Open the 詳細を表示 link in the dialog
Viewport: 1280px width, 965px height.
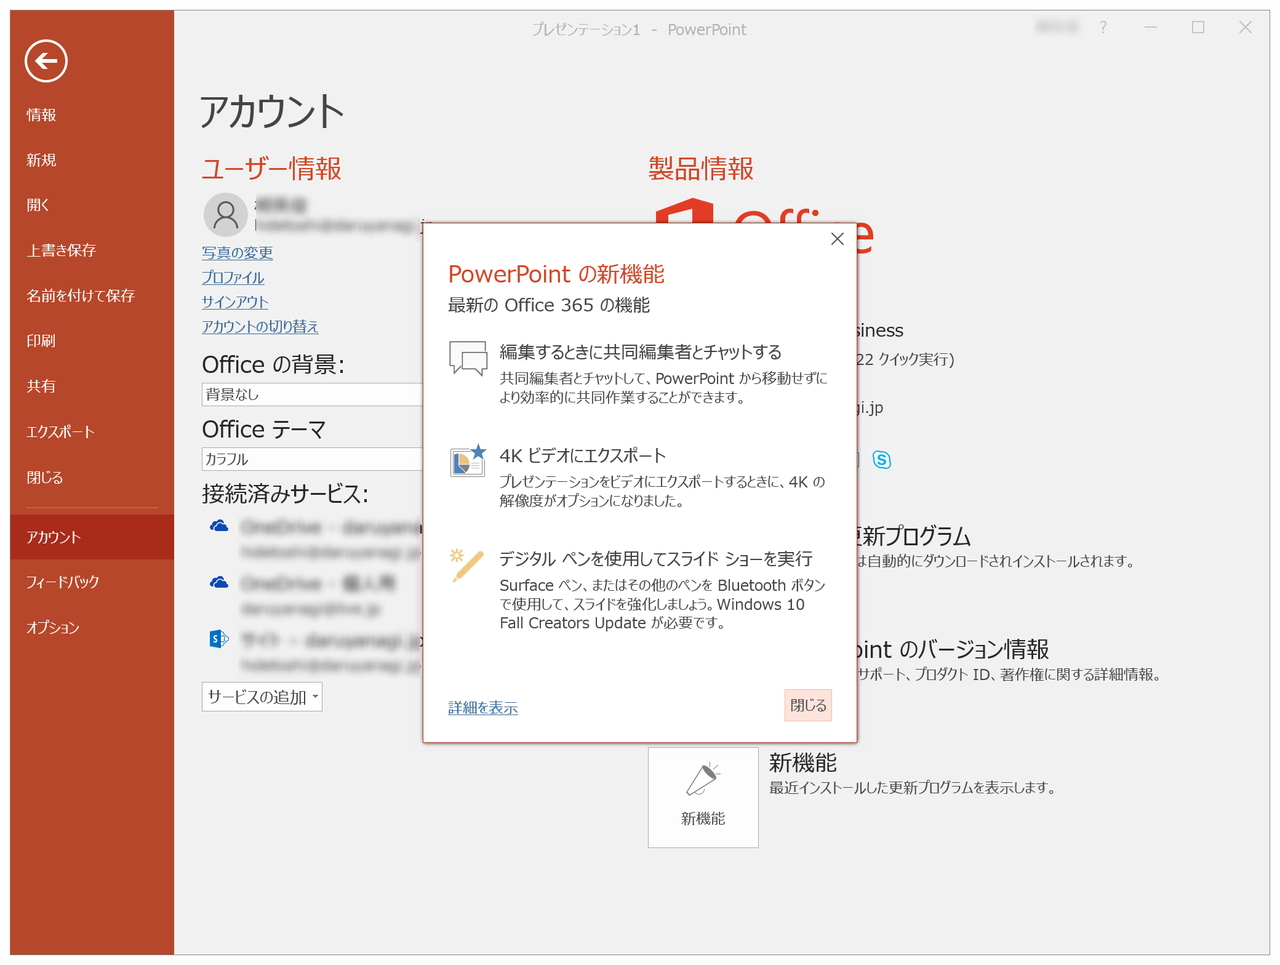coord(483,707)
